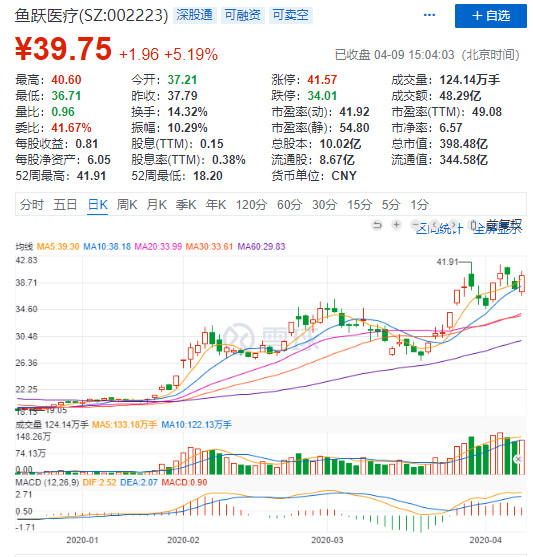Click the 振幅 value 10.29%
The height and width of the screenshot is (557, 533).
[187, 128]
